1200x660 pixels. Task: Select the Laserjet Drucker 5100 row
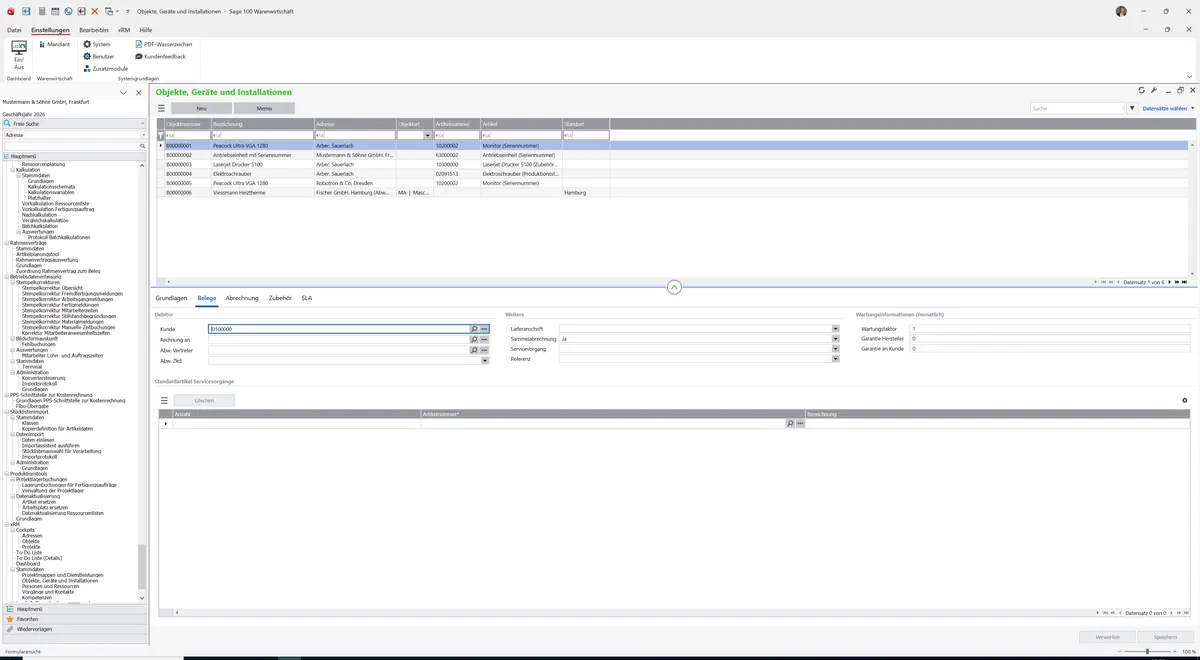coord(674,164)
